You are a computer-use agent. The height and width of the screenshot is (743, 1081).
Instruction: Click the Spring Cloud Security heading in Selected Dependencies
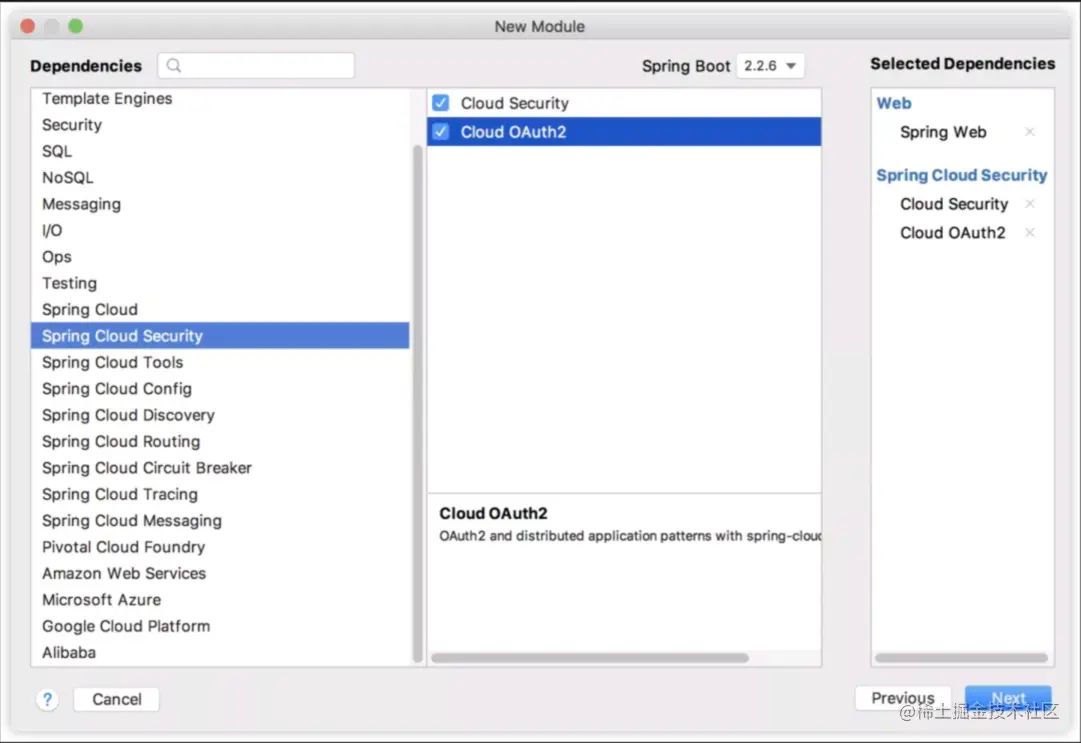tap(962, 175)
